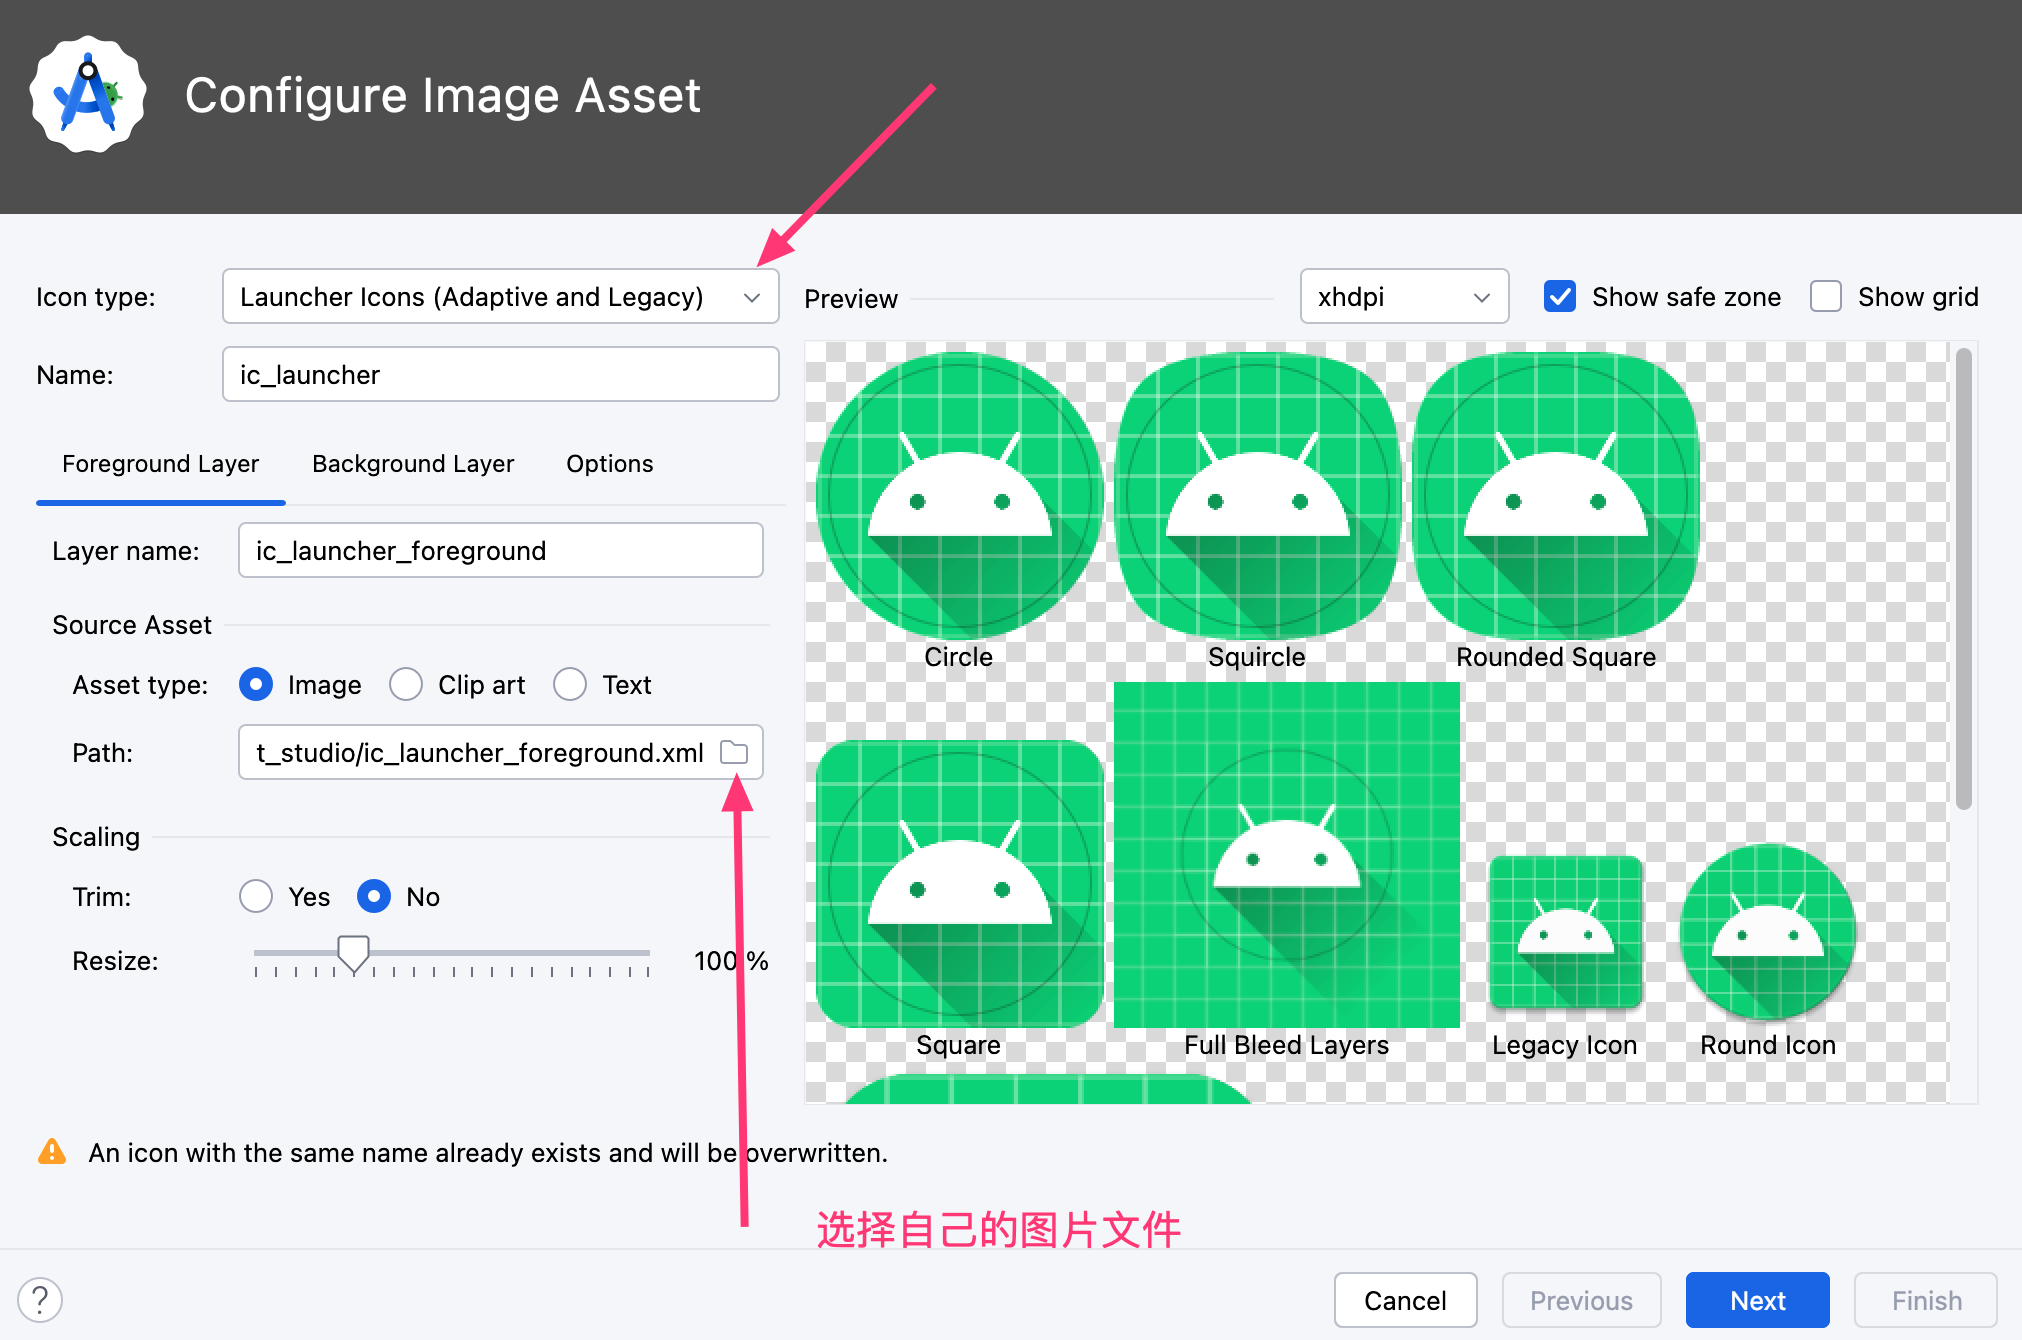Click the Cancel button

pyautogui.click(x=1405, y=1300)
